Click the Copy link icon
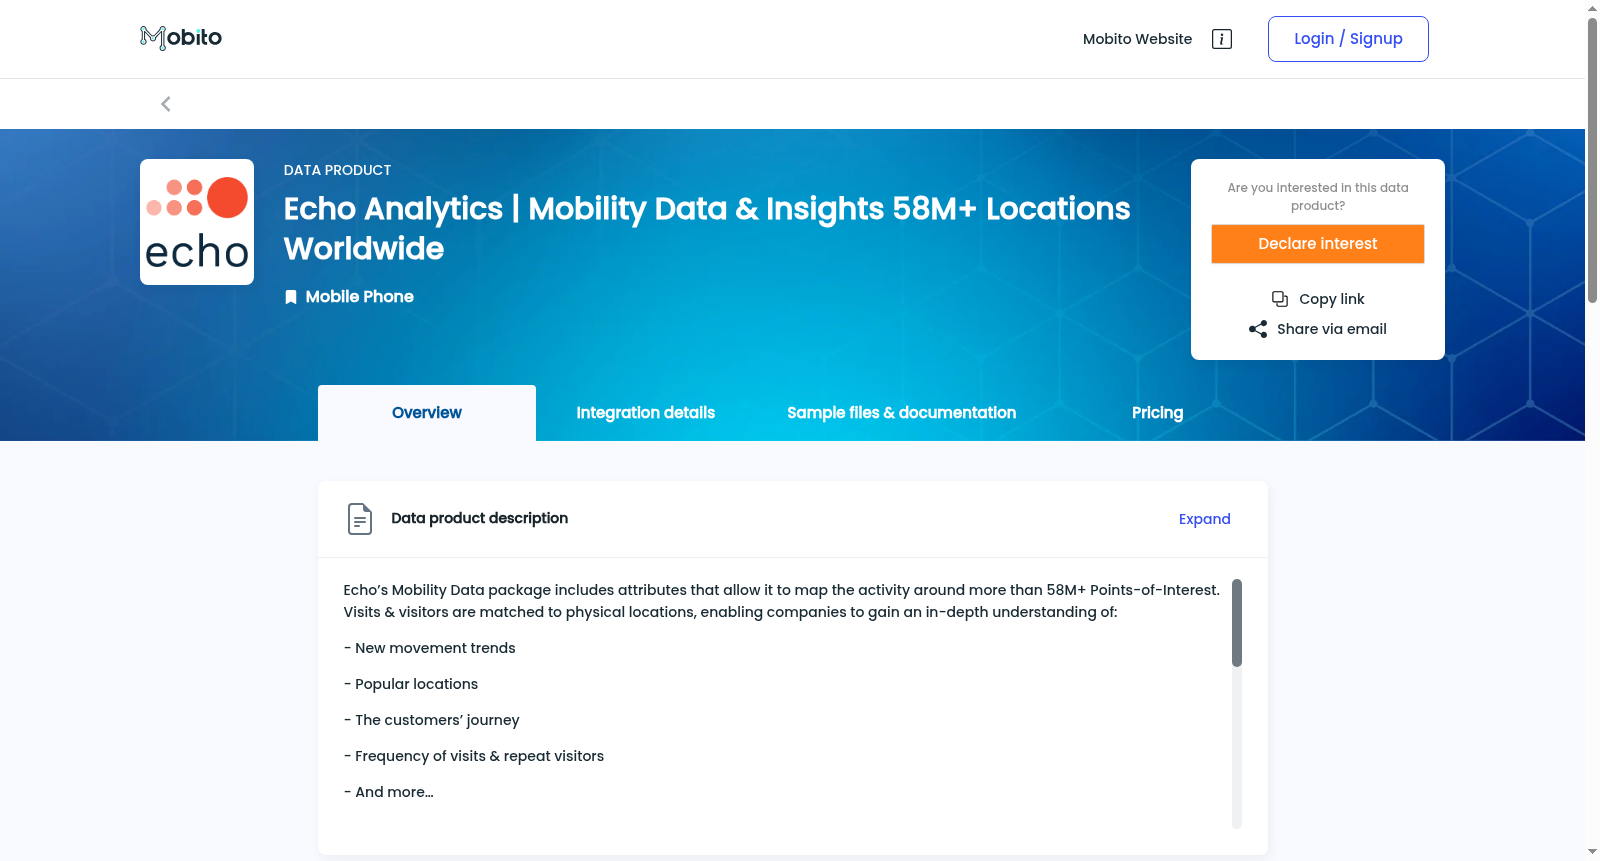Viewport: 1600px width, 861px height. [1280, 299]
